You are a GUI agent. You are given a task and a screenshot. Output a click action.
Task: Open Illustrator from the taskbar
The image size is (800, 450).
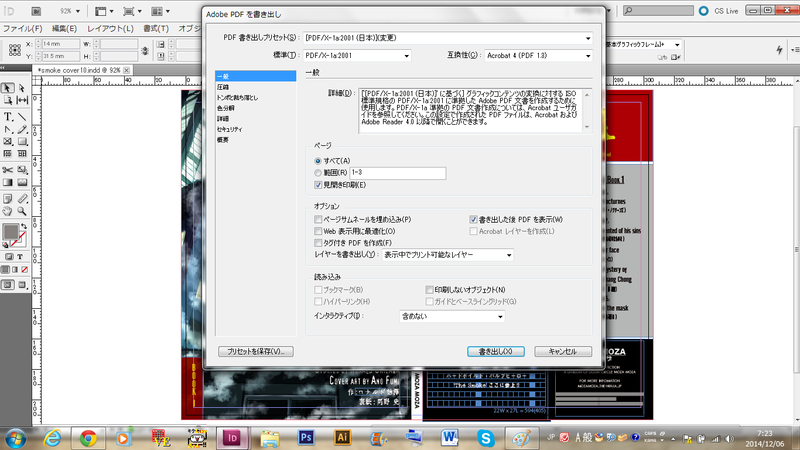pyautogui.click(x=342, y=438)
